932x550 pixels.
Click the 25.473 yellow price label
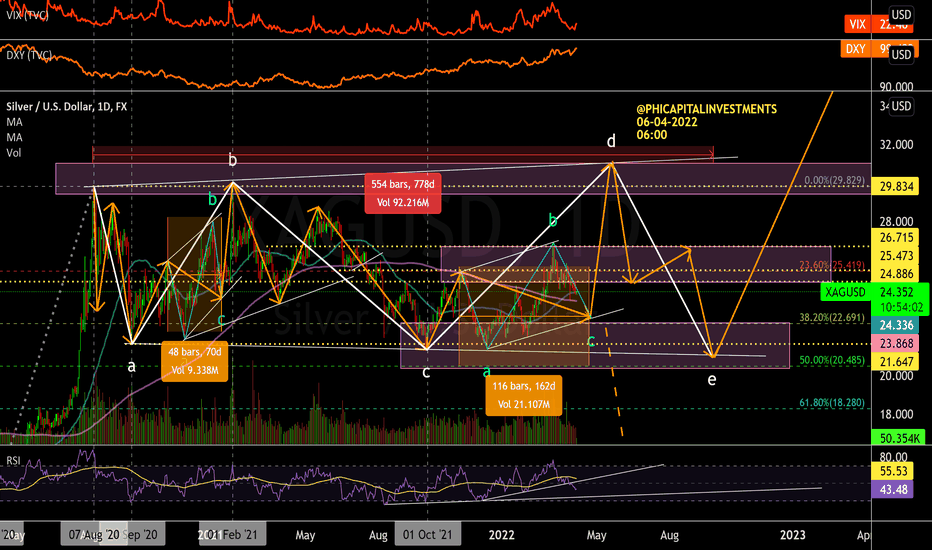point(895,256)
